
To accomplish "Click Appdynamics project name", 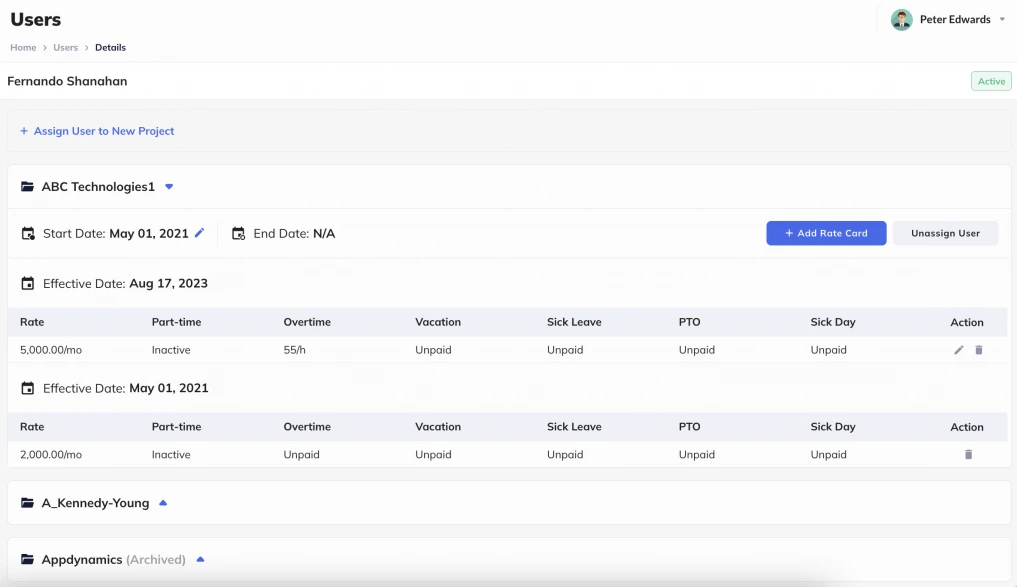I will pyautogui.click(x=82, y=559).
